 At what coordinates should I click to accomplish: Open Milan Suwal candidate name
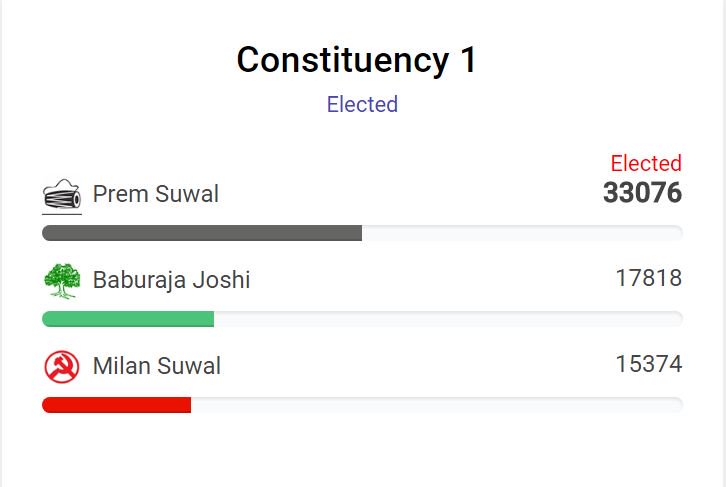tap(156, 366)
